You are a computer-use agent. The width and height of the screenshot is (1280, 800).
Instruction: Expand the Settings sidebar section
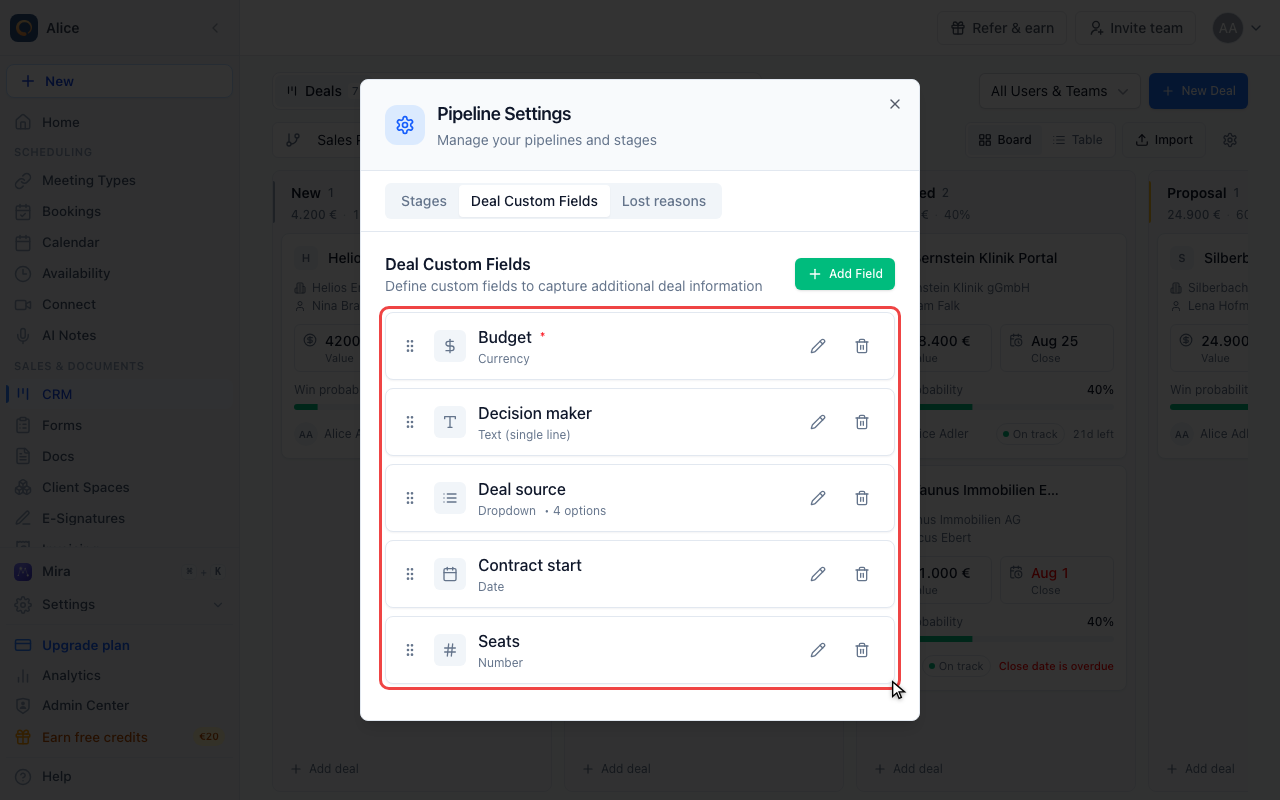coord(118,604)
